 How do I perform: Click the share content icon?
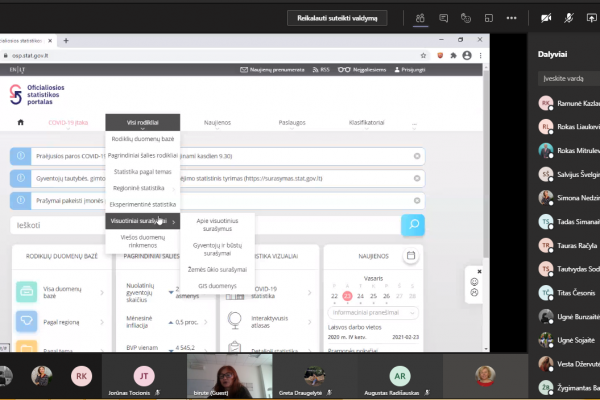point(591,18)
